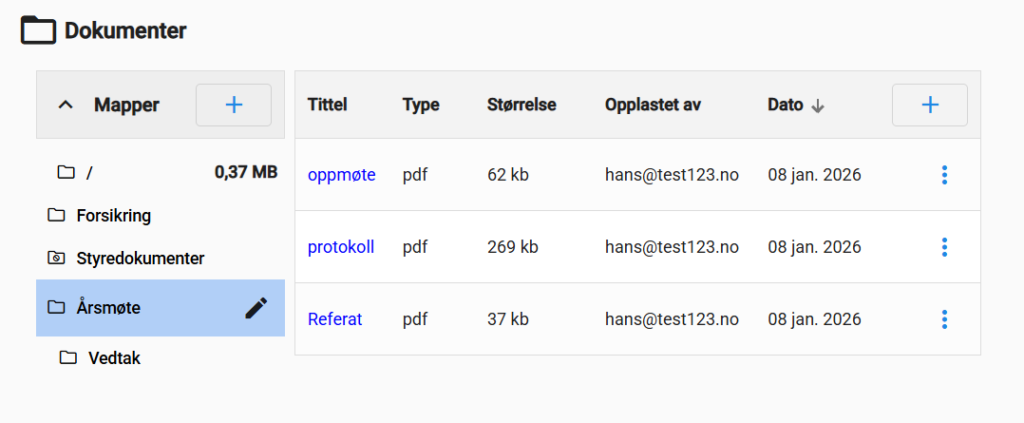This screenshot has width=1024, height=423.
Task: Sort by Størrelse column header
Action: [521, 105]
